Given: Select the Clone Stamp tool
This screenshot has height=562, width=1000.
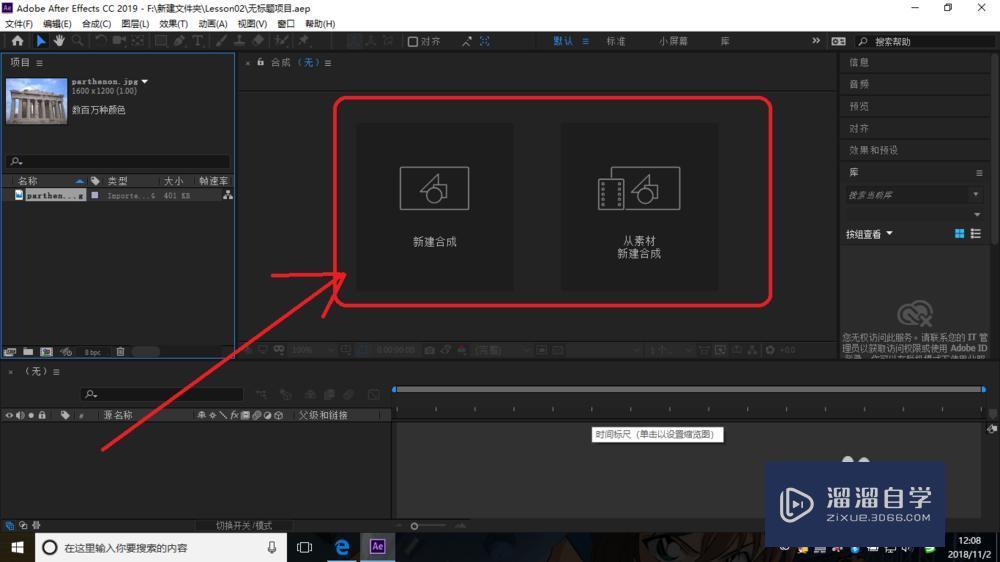Looking at the screenshot, I should click(x=239, y=41).
